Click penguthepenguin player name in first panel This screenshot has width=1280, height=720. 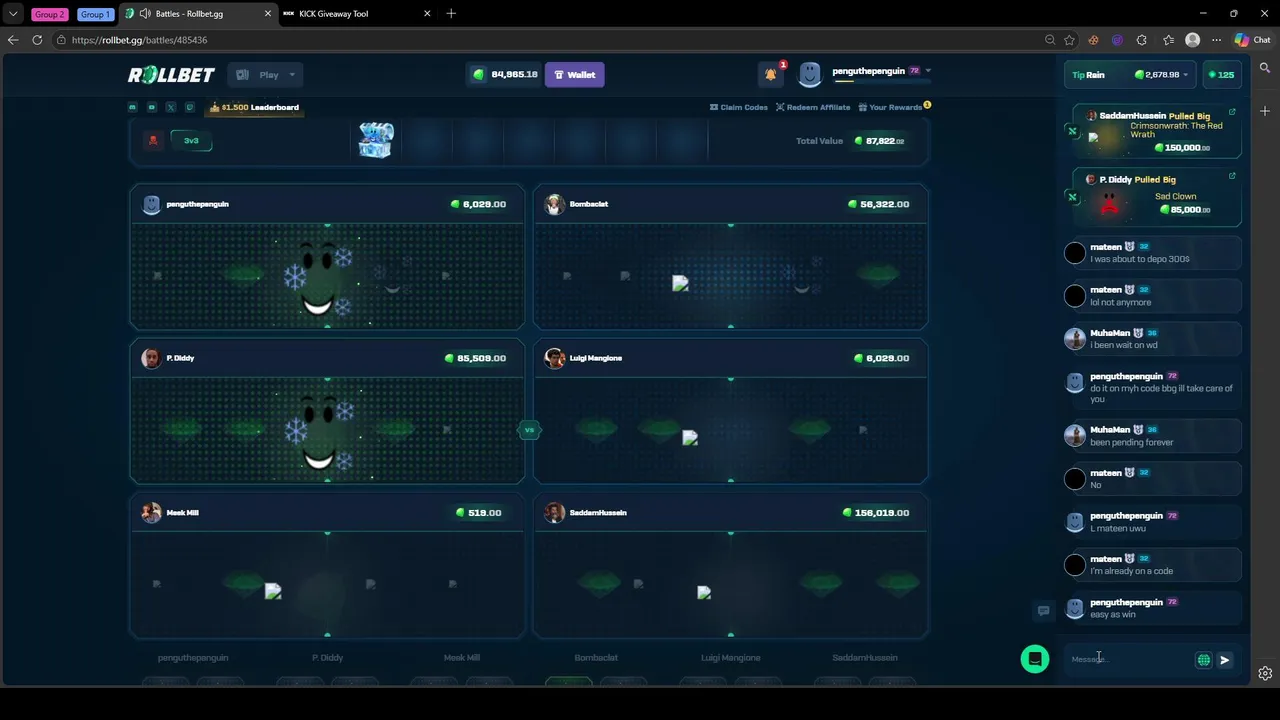[x=197, y=204]
